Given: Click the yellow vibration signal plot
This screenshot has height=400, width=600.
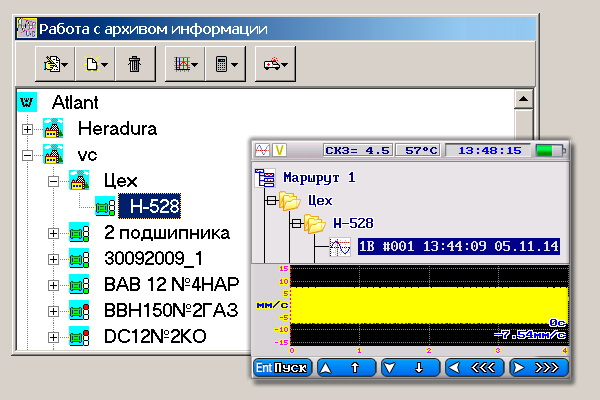Looking at the screenshot, I should pos(429,305).
